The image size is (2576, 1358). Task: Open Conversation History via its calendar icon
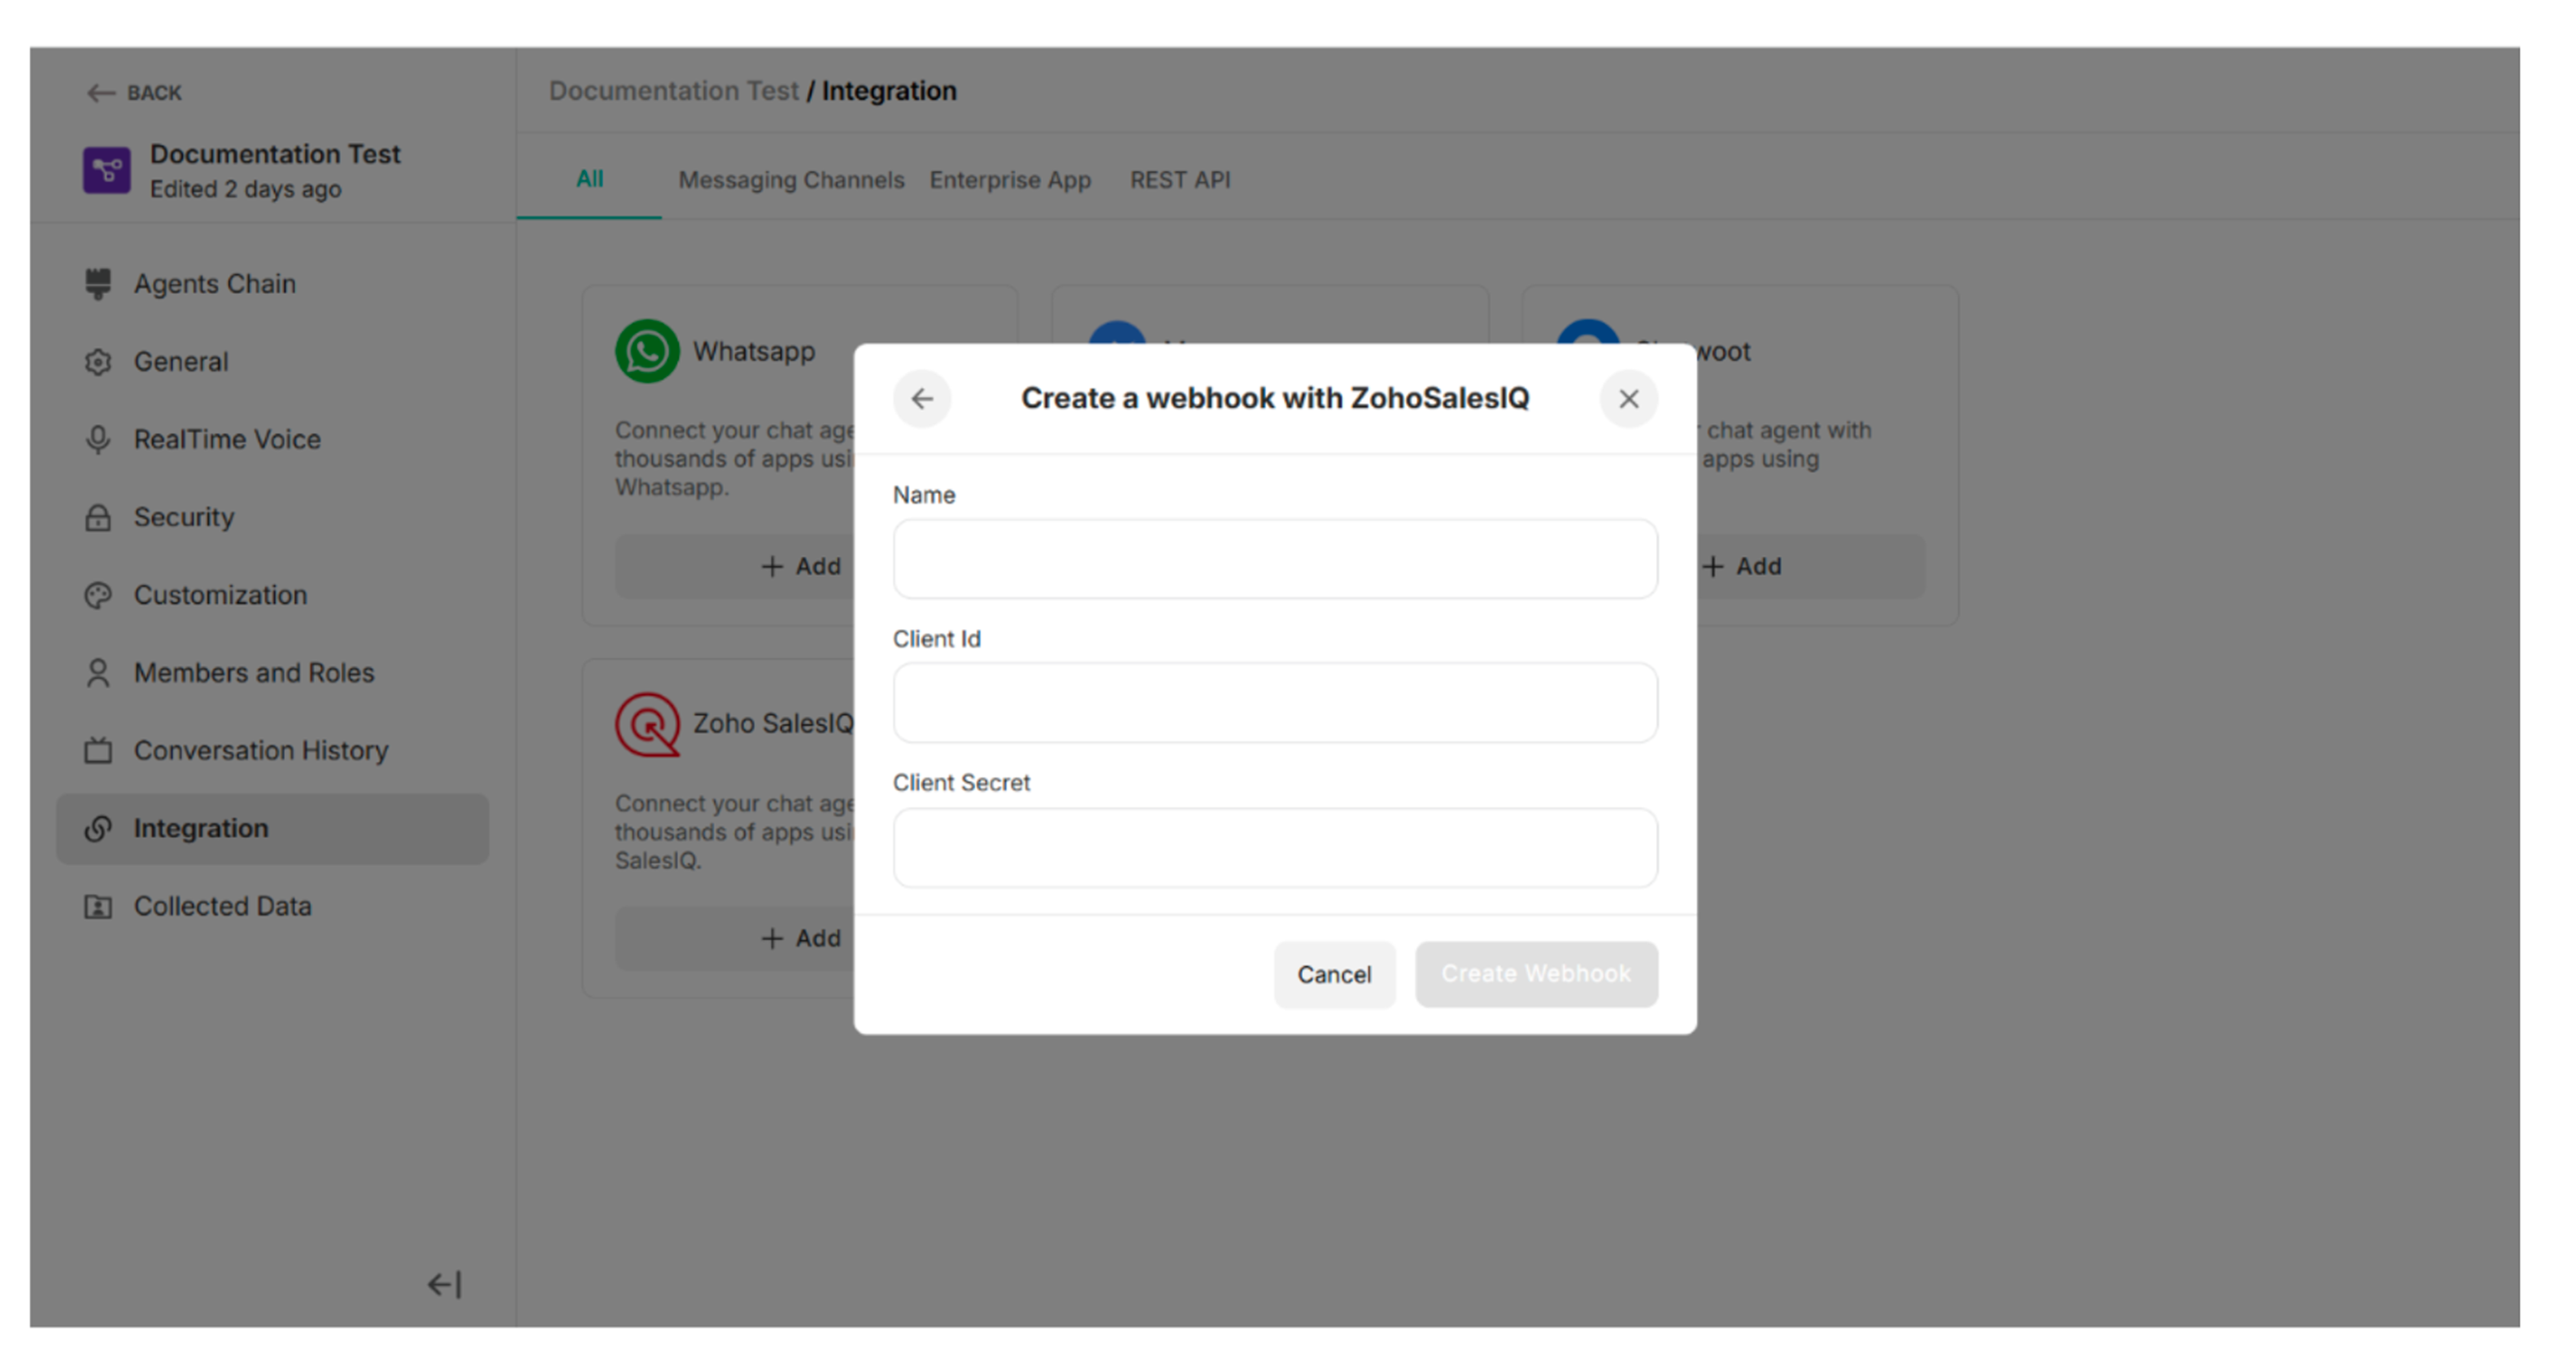pyautogui.click(x=99, y=750)
